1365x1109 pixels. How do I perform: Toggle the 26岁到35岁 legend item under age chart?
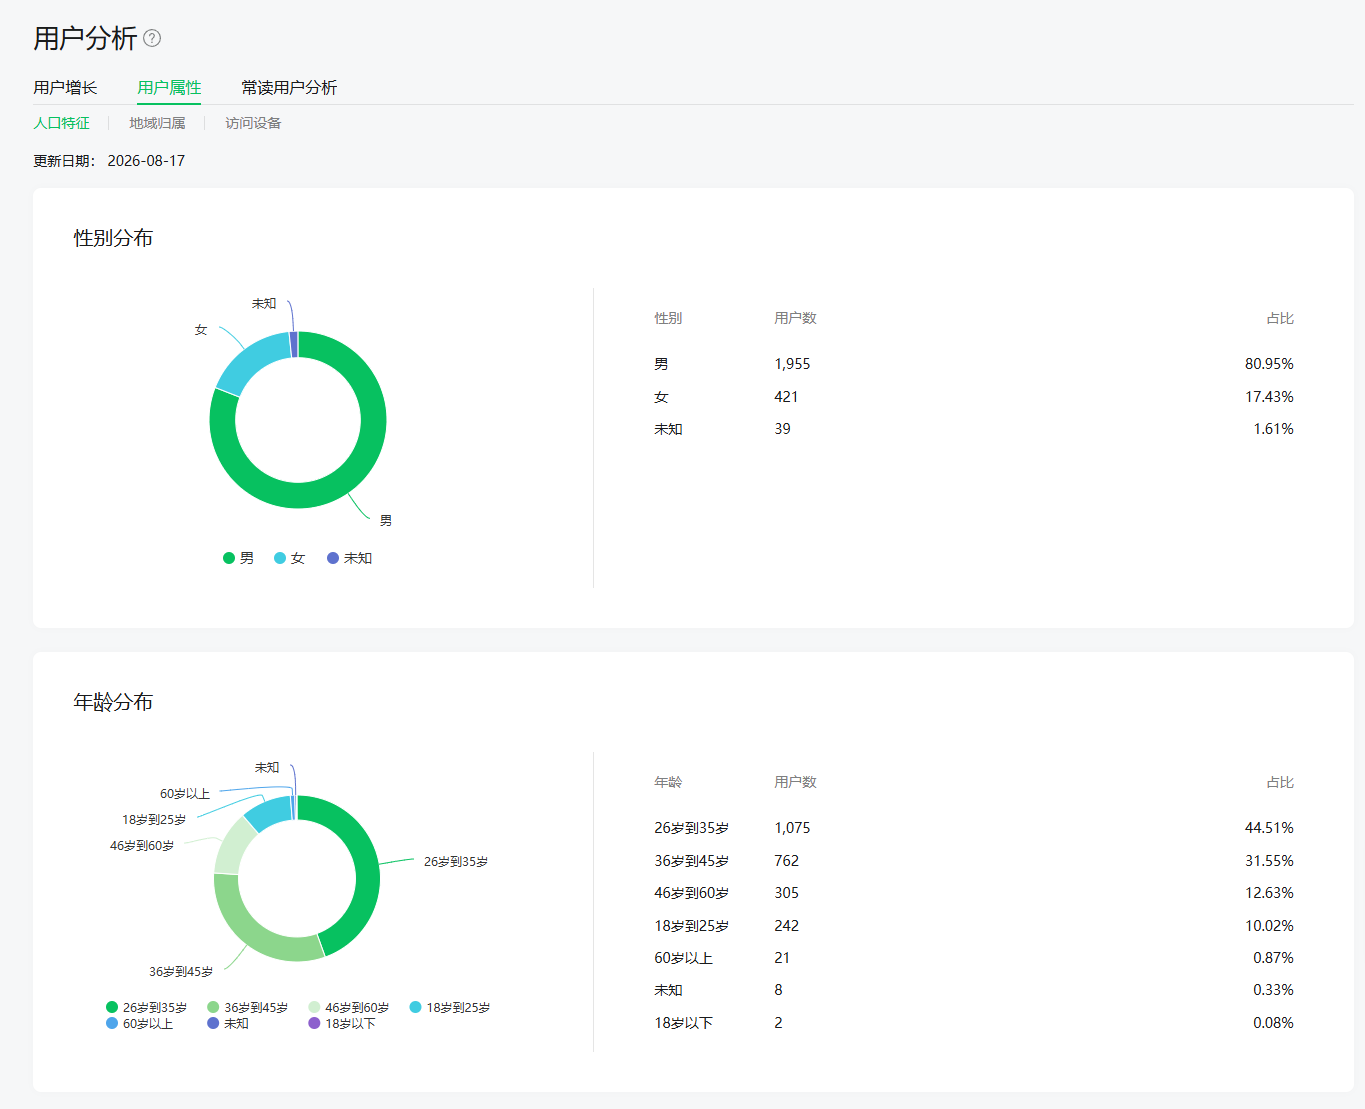tap(146, 1007)
